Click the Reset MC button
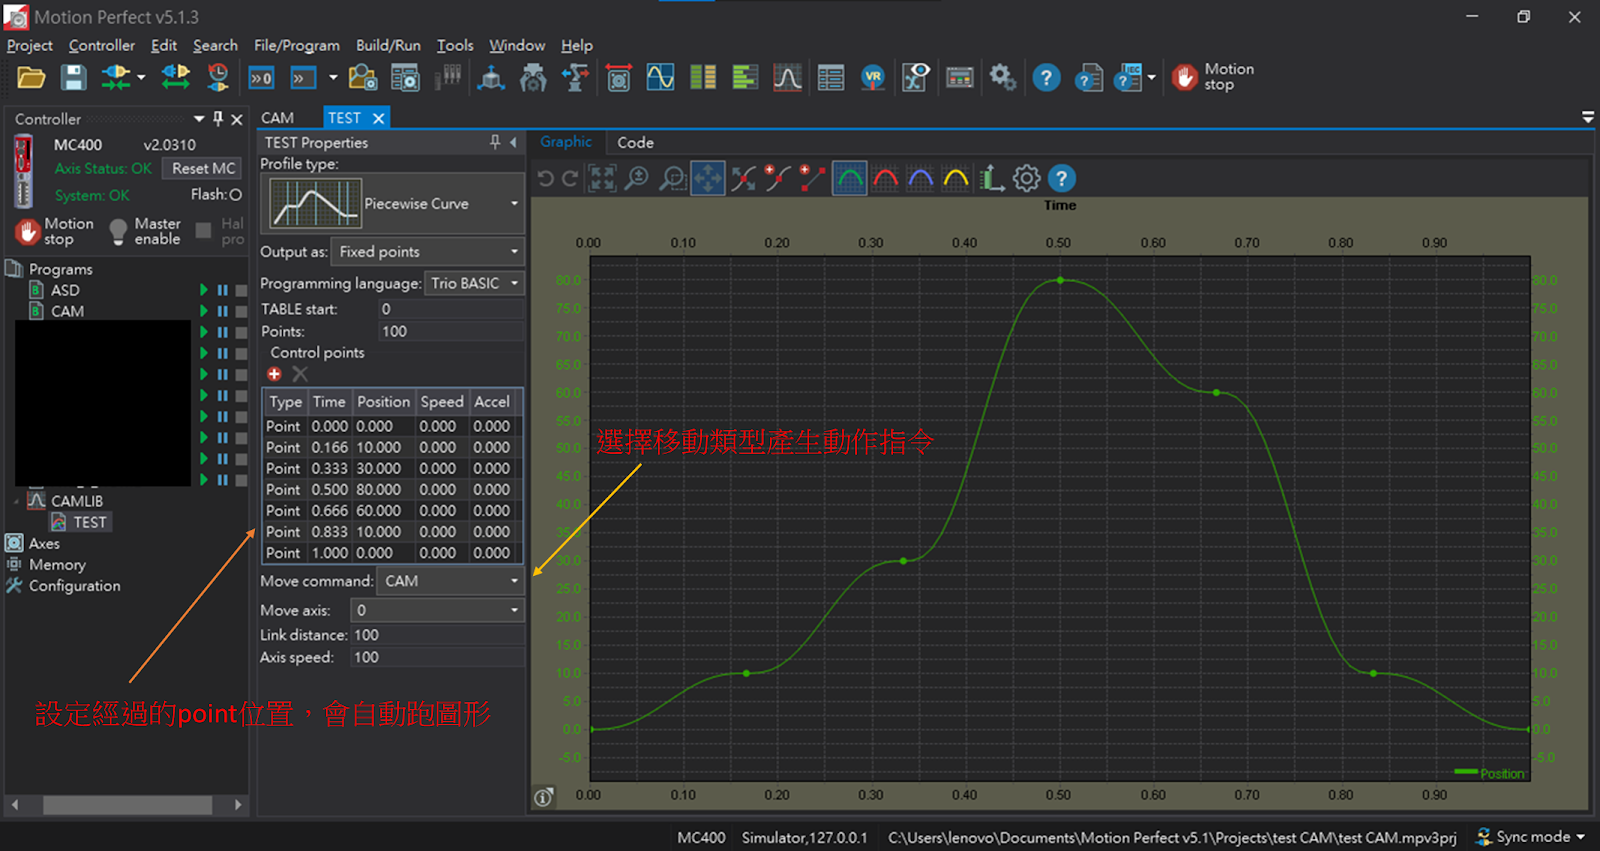The width and height of the screenshot is (1600, 851). point(203,169)
